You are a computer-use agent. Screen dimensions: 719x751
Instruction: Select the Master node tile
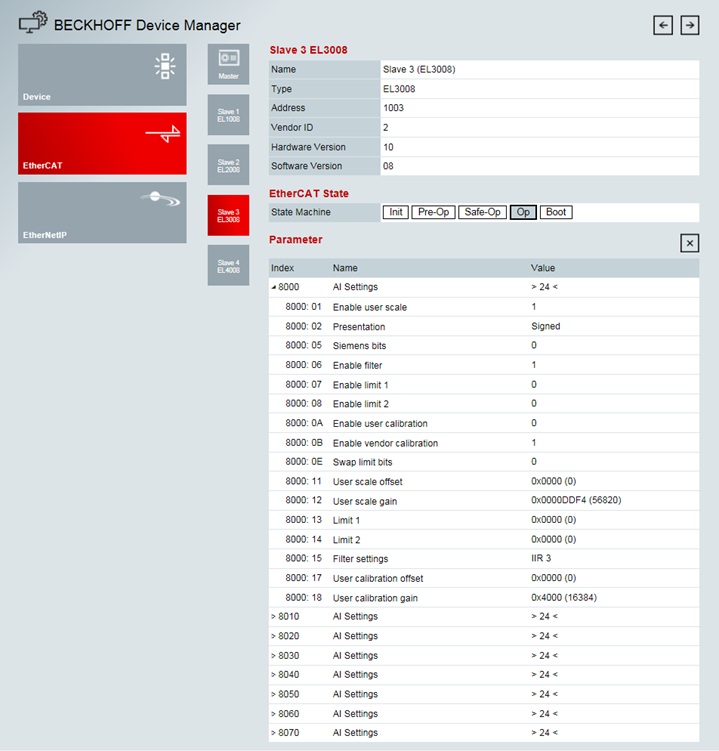tap(228, 64)
